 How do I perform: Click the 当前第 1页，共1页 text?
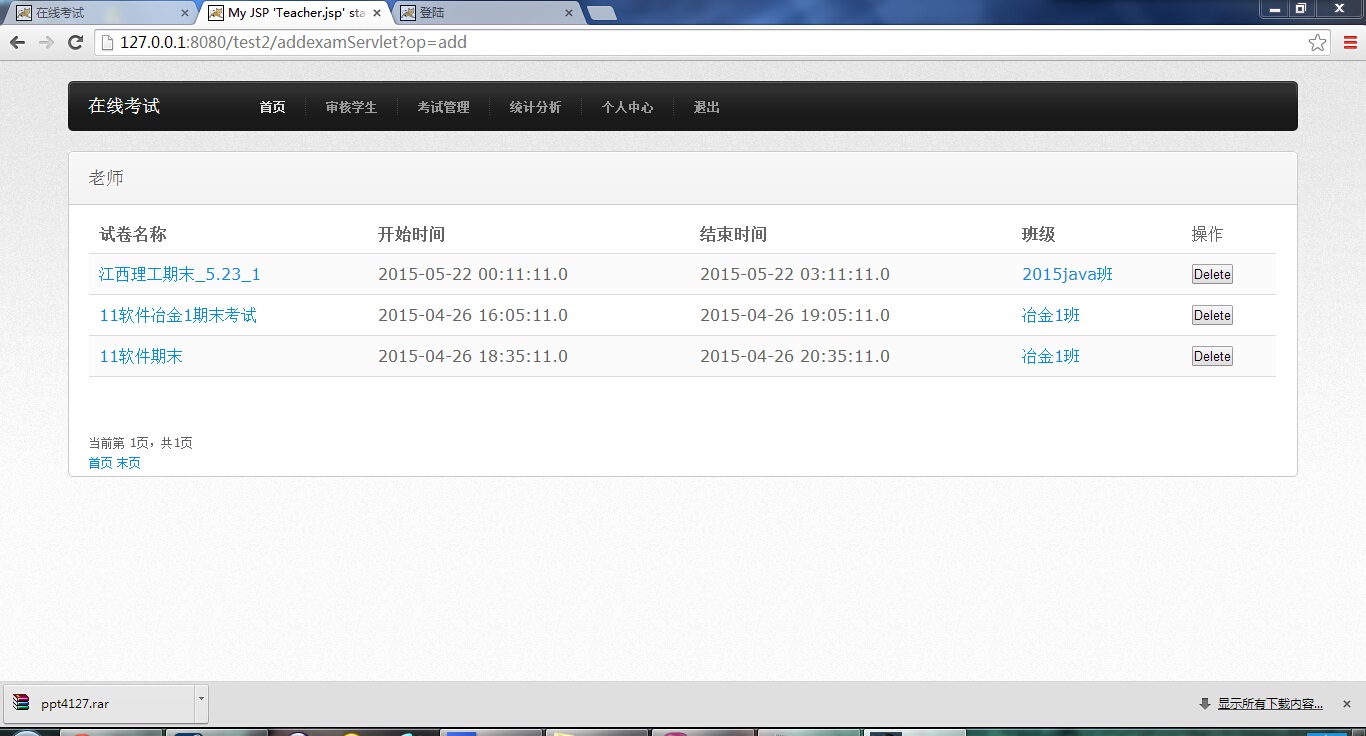[x=140, y=443]
